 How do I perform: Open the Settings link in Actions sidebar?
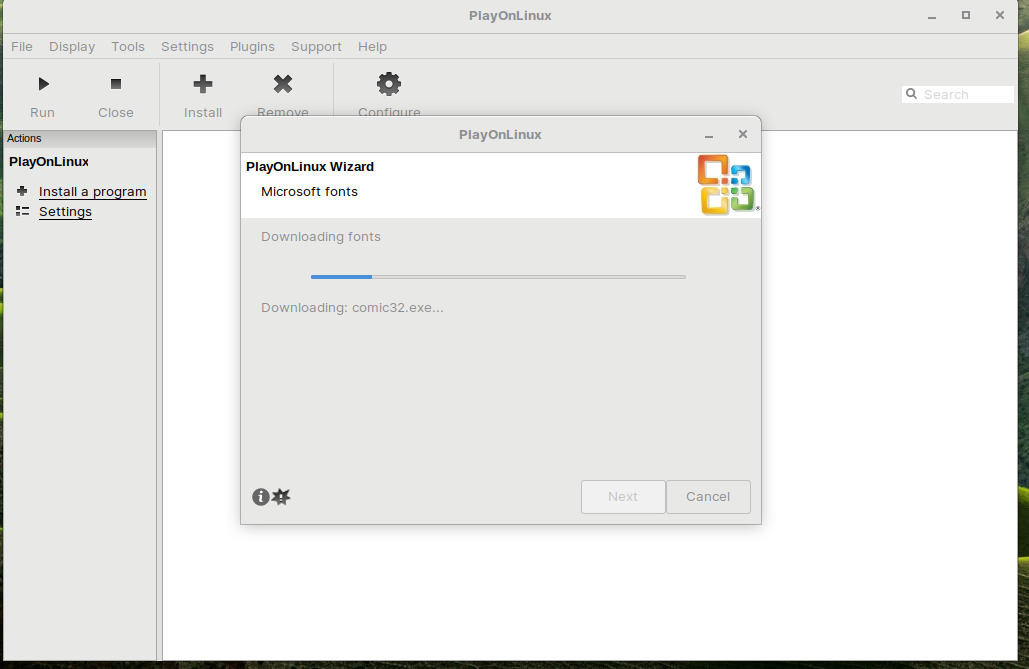tap(65, 211)
